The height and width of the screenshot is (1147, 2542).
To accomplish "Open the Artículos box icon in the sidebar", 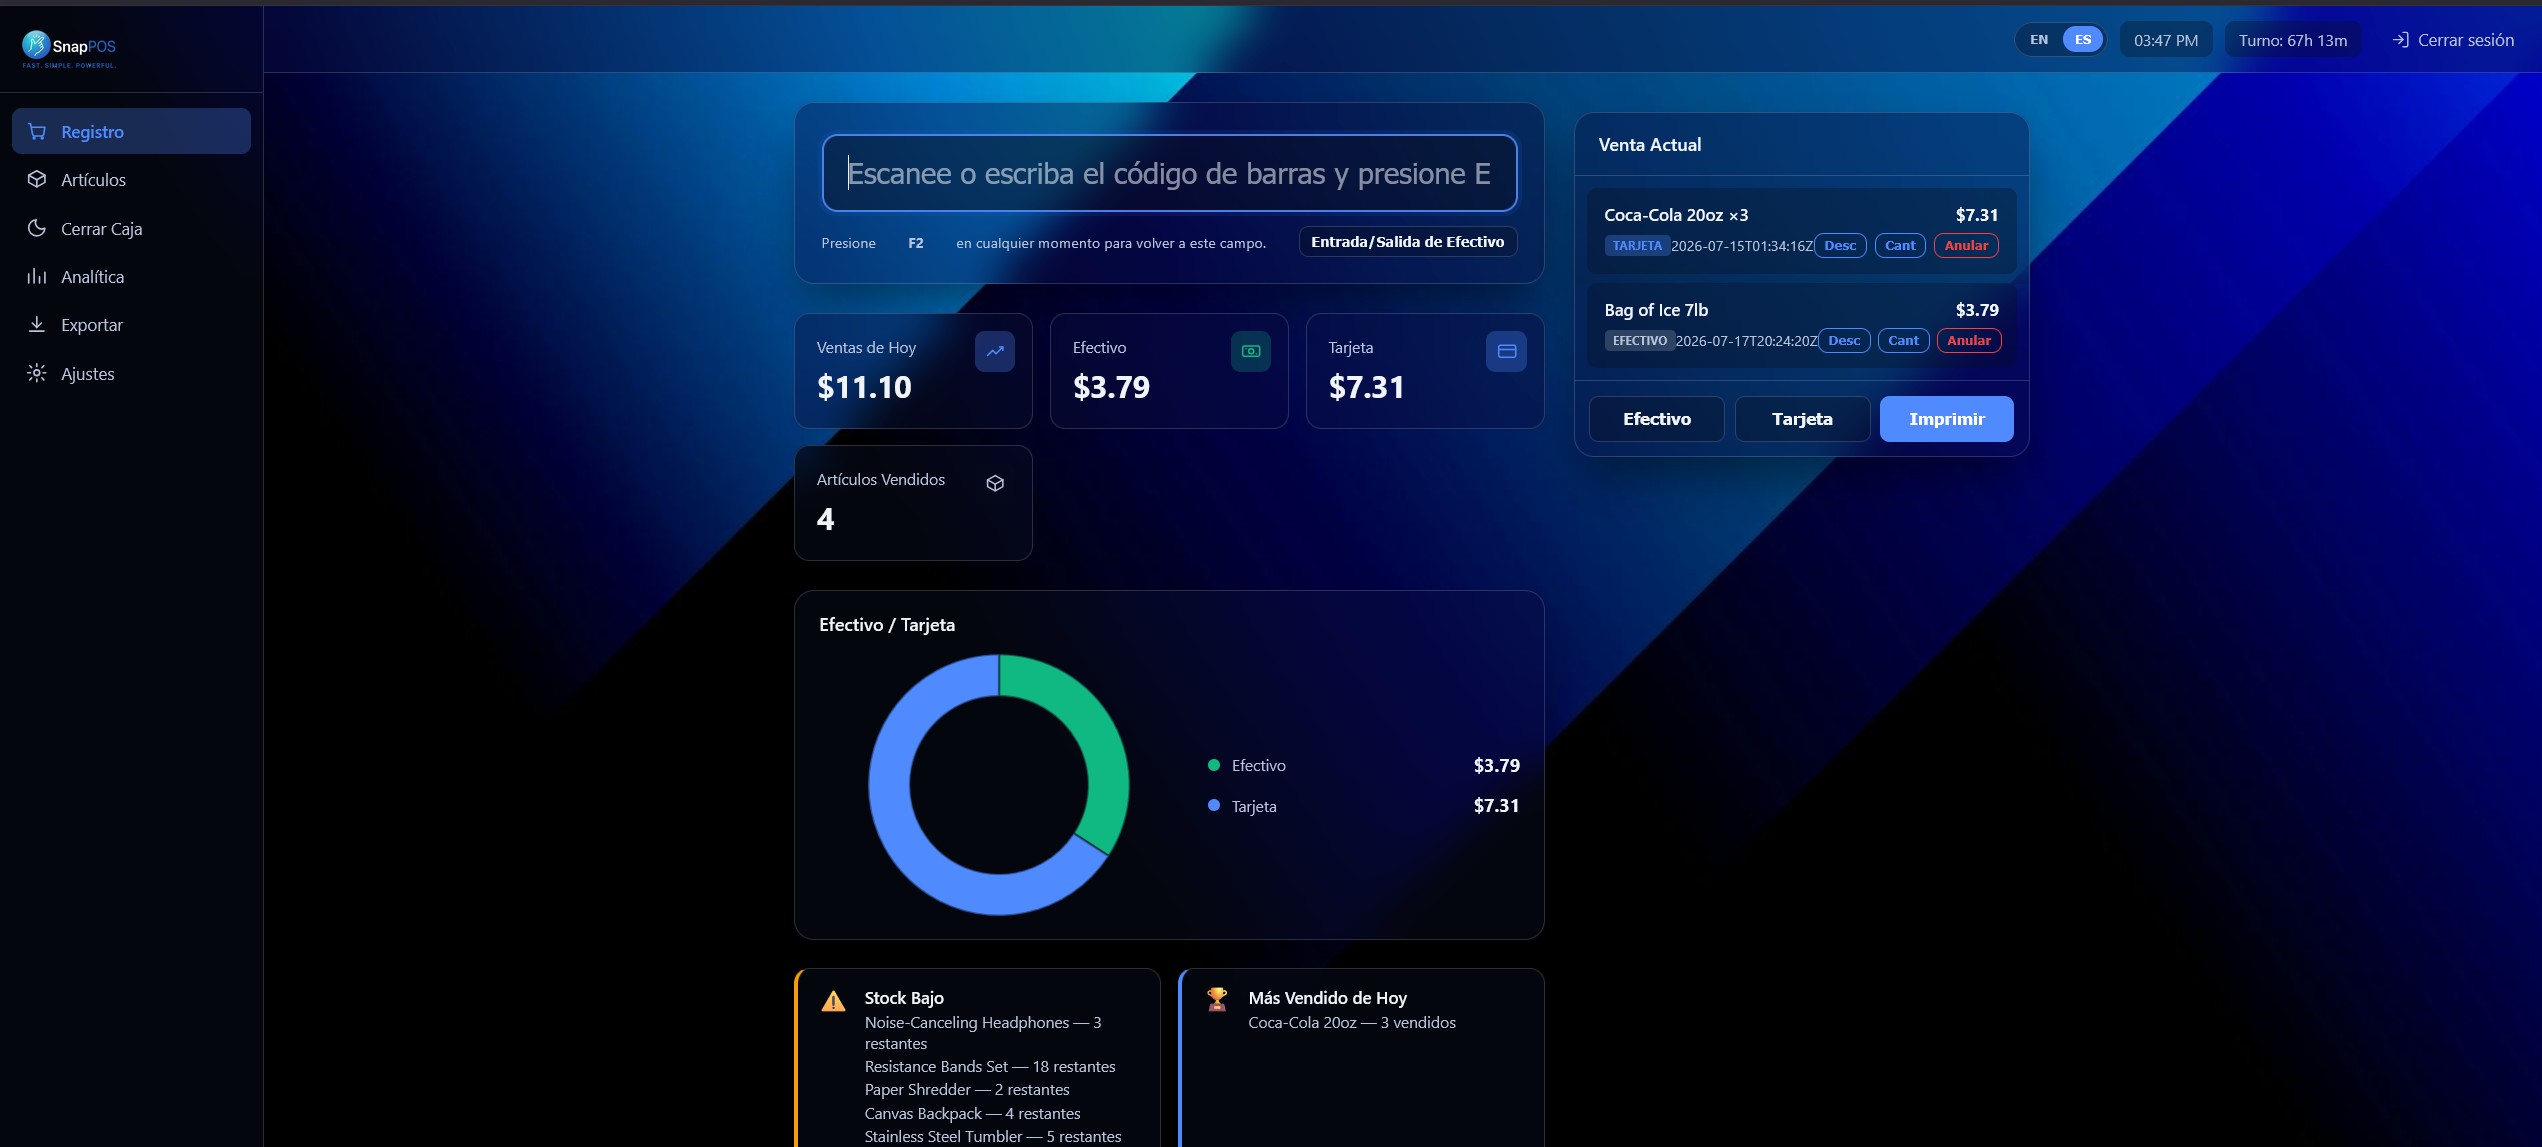I will [x=37, y=179].
